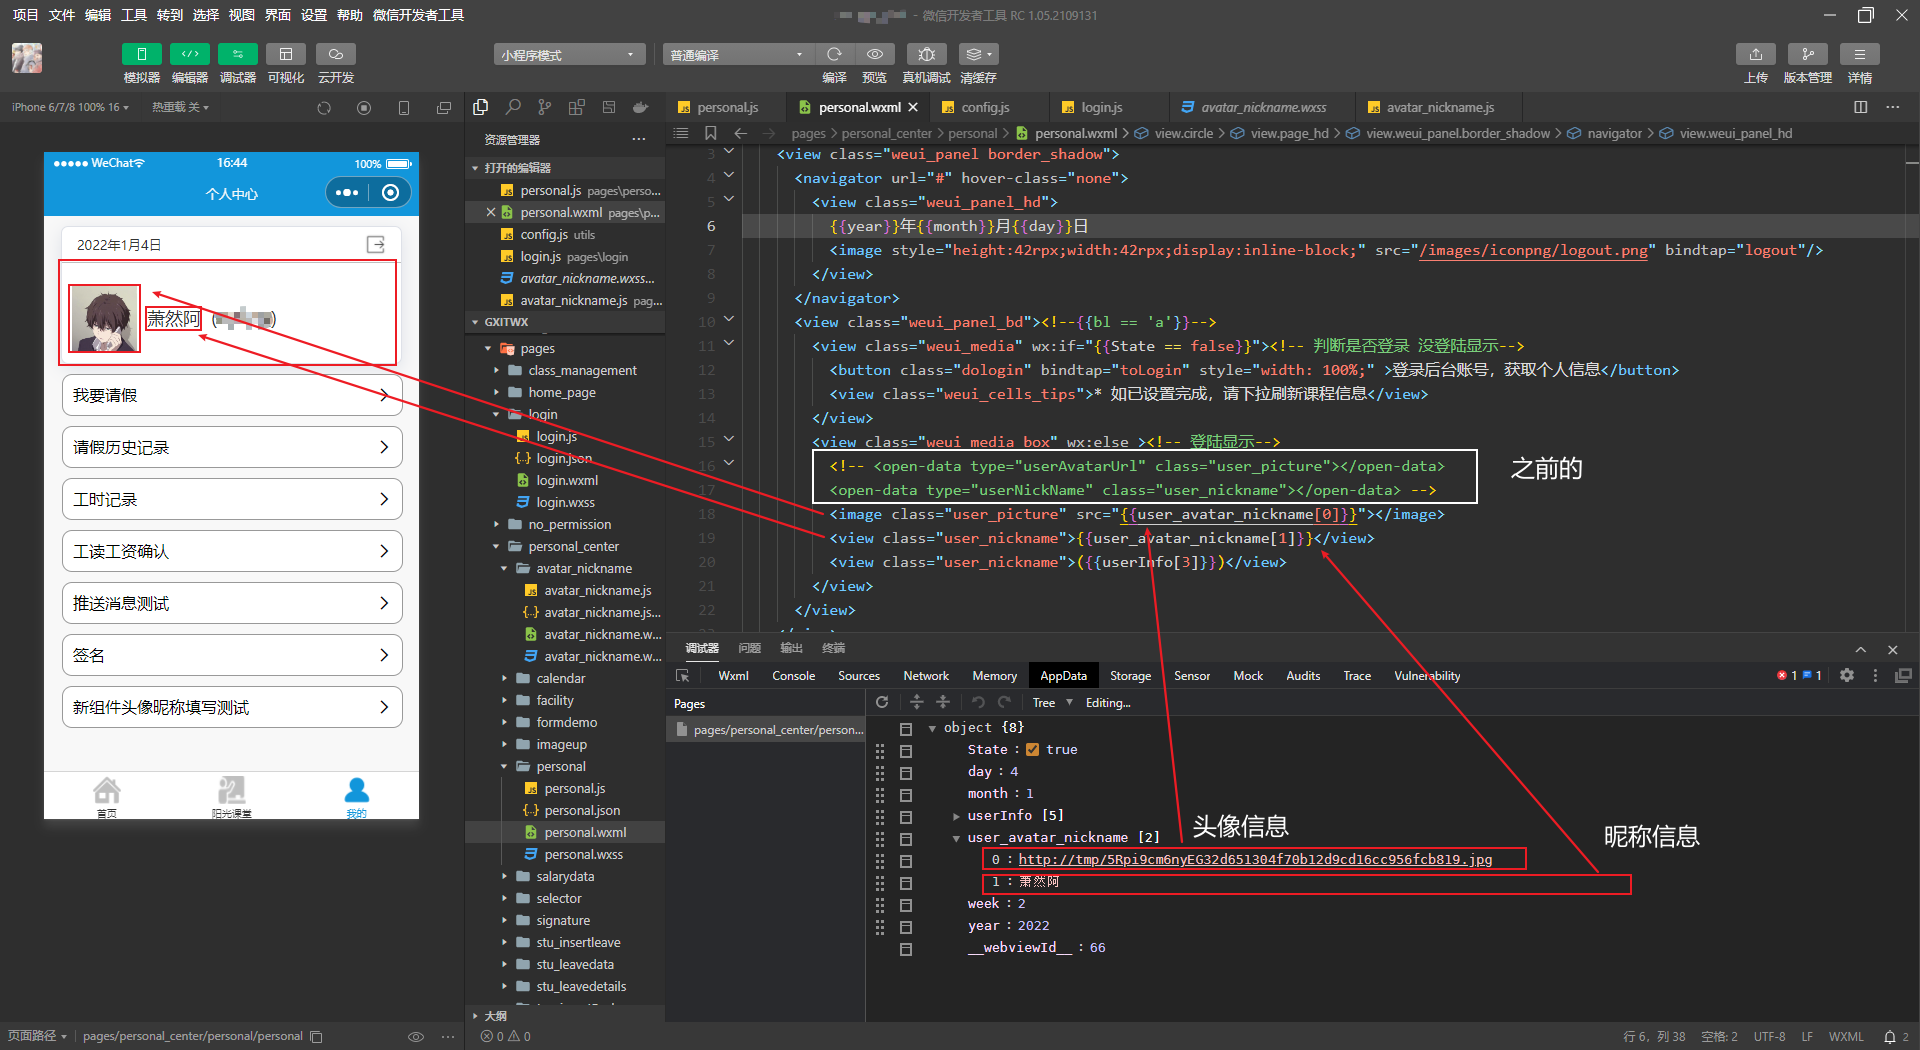Click the preview eye icon
The width and height of the screenshot is (1920, 1050).
(x=875, y=54)
